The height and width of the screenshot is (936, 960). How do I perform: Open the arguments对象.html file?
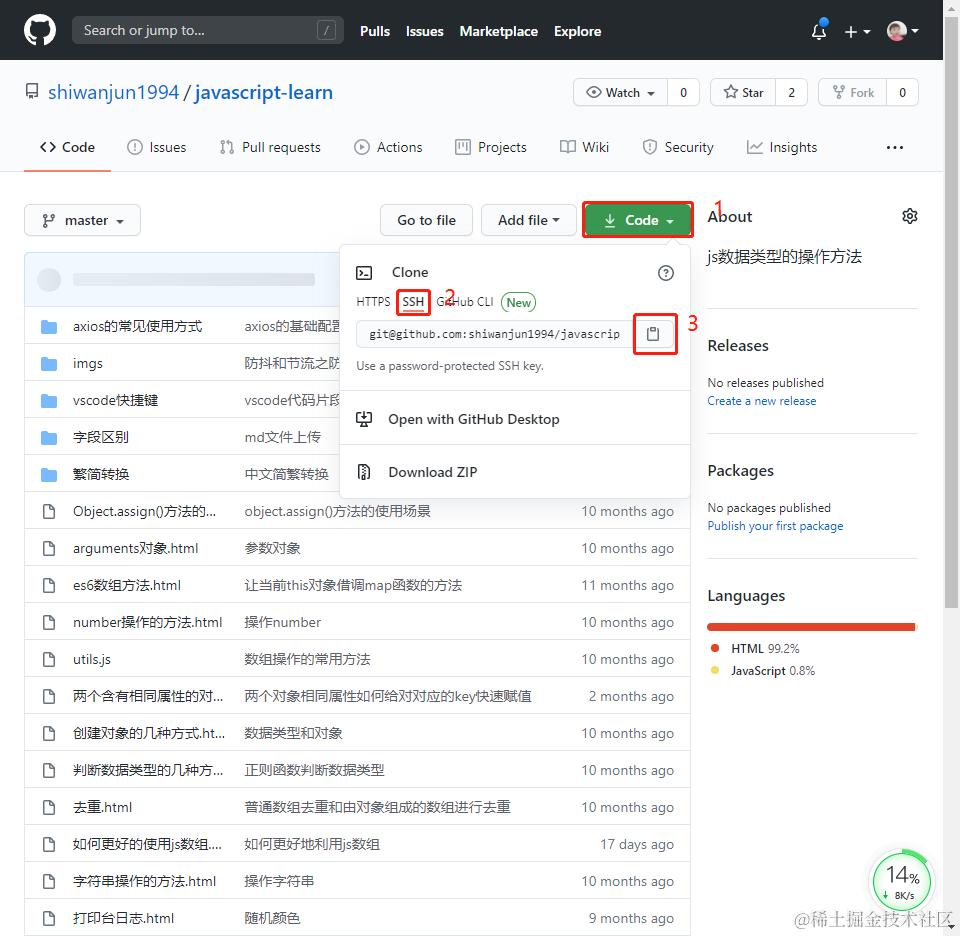[x=135, y=548]
